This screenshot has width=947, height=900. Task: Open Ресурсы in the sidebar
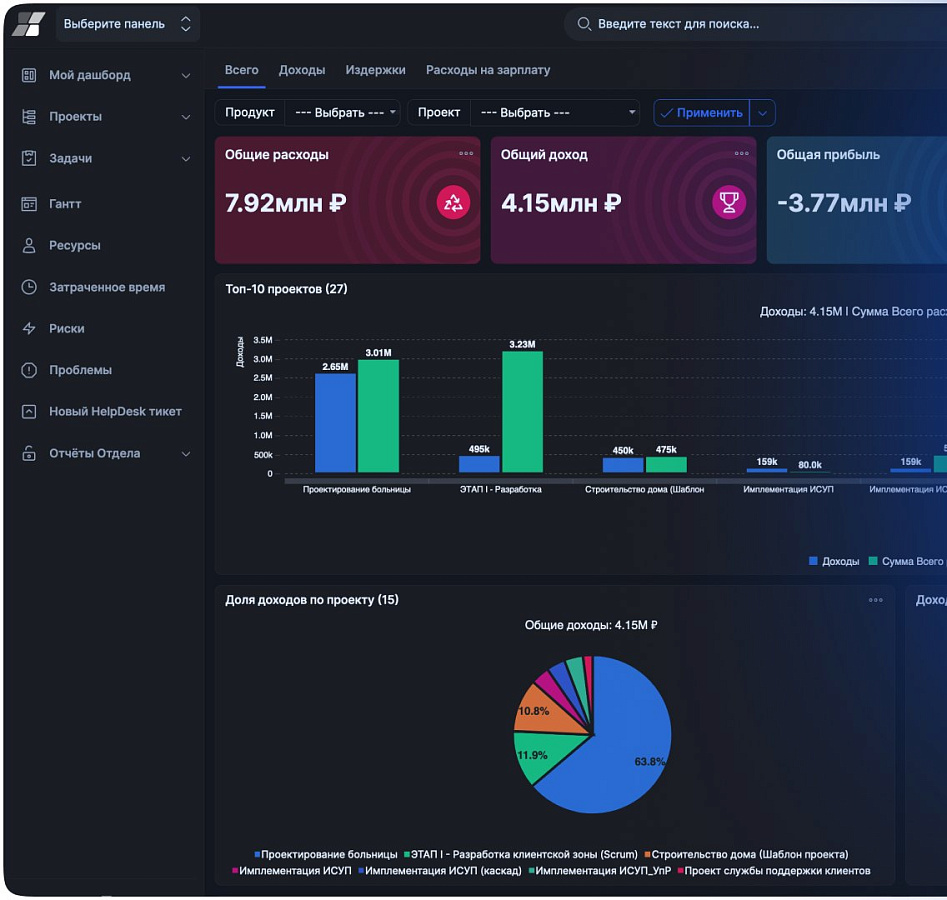tap(75, 245)
